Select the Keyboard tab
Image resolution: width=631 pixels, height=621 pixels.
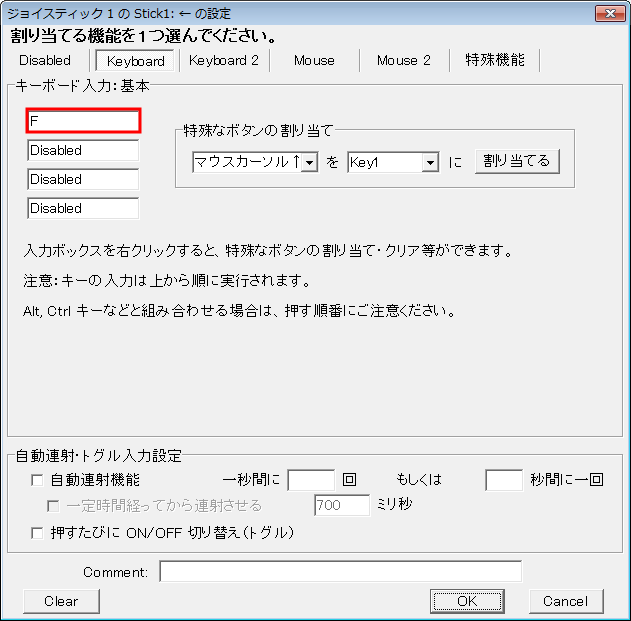click(136, 61)
